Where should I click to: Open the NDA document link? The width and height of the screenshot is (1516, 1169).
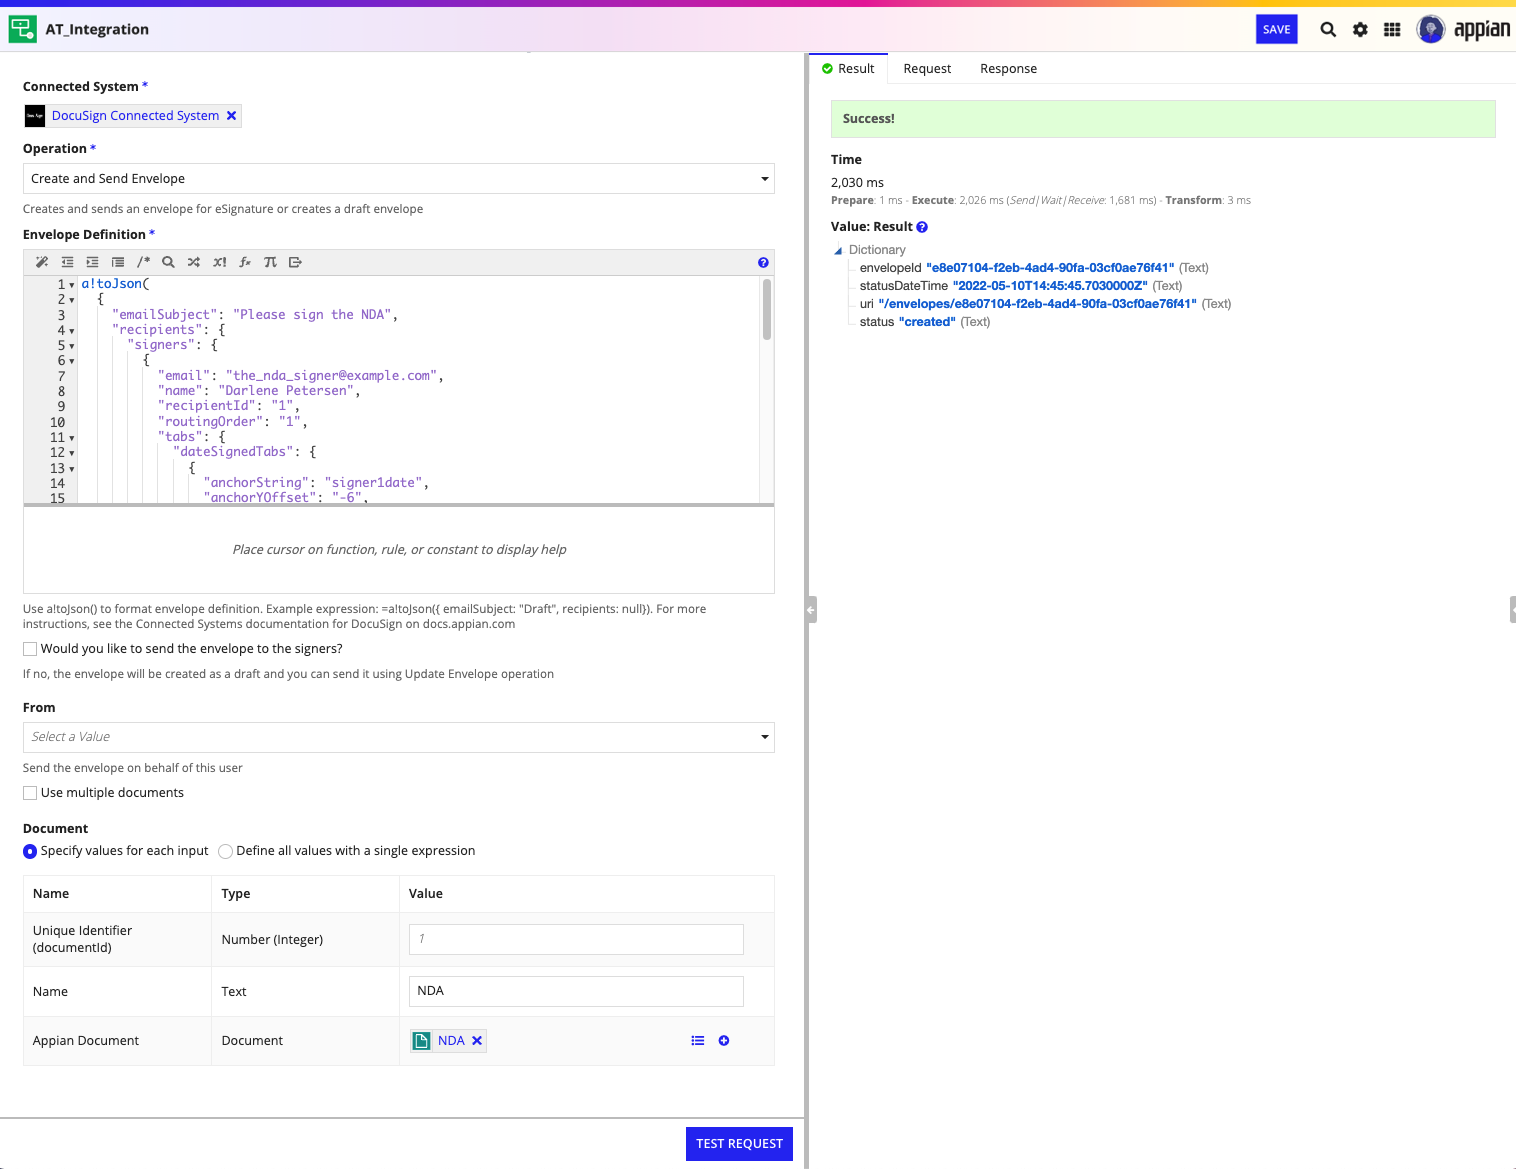[x=451, y=1041]
